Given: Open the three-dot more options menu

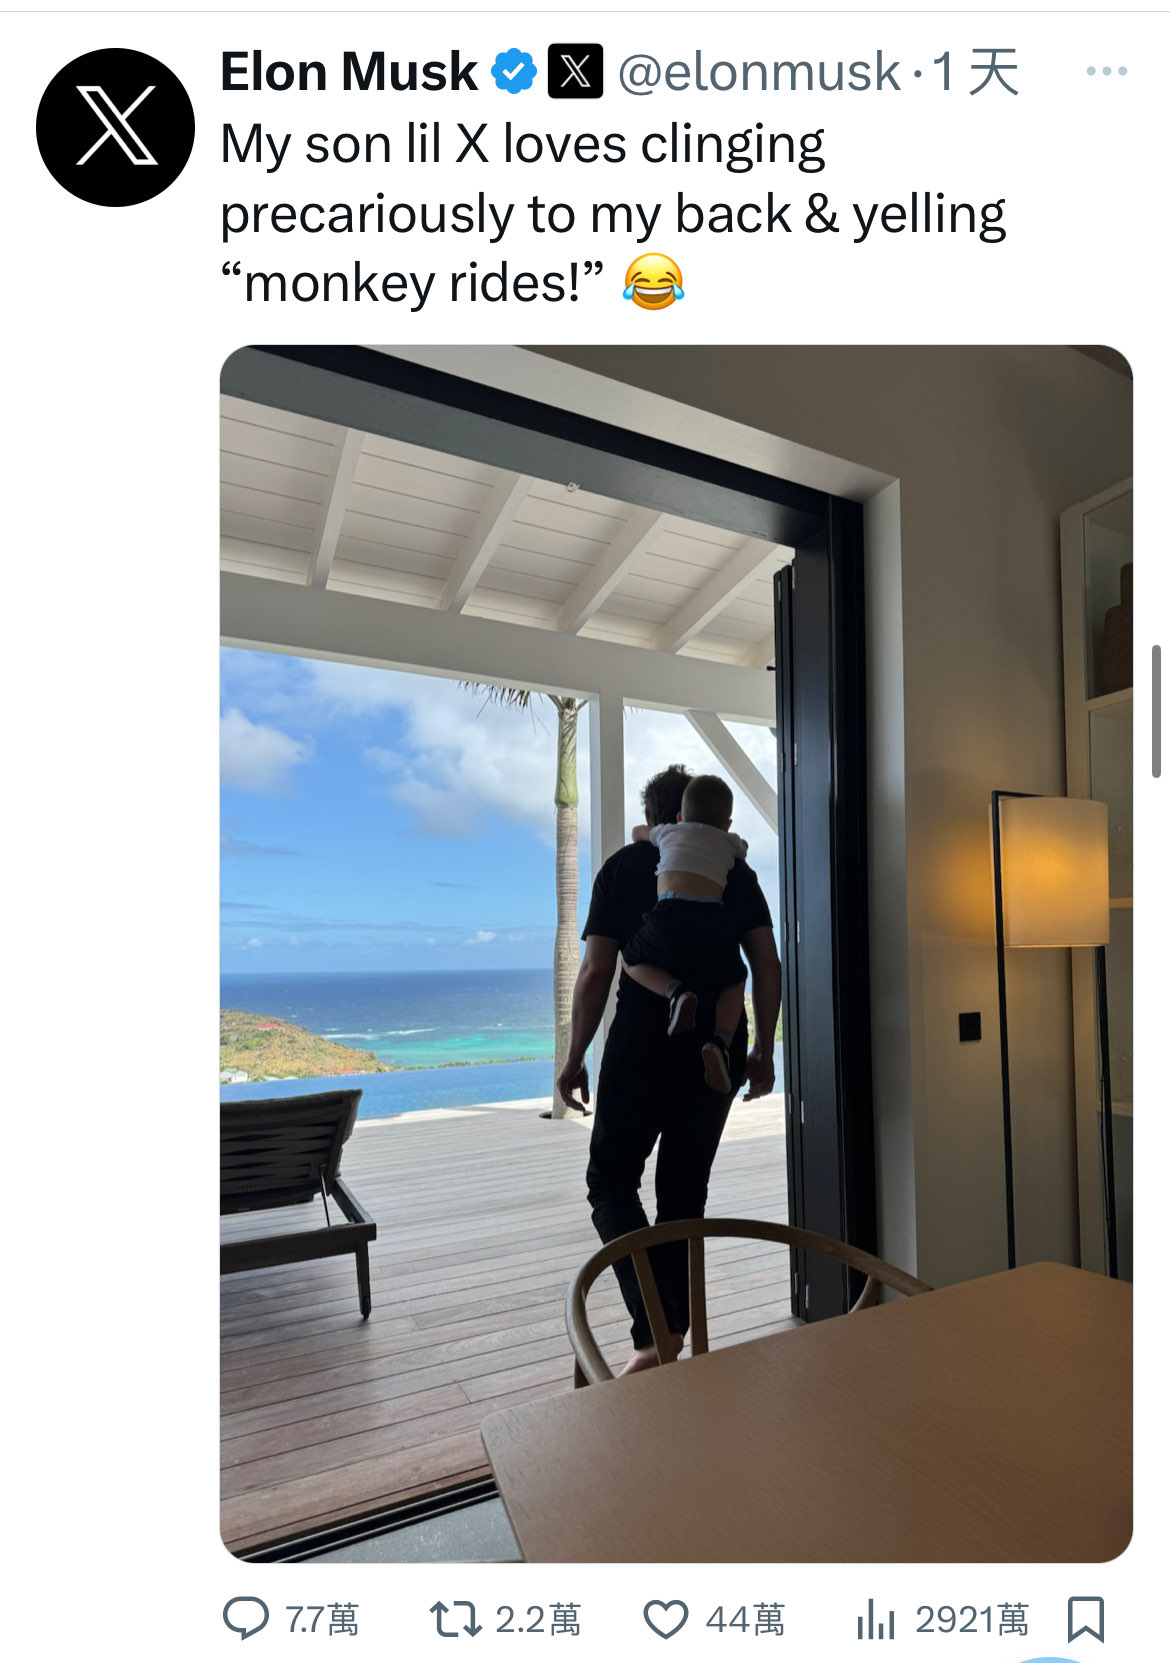Looking at the screenshot, I should pos(1106,72).
